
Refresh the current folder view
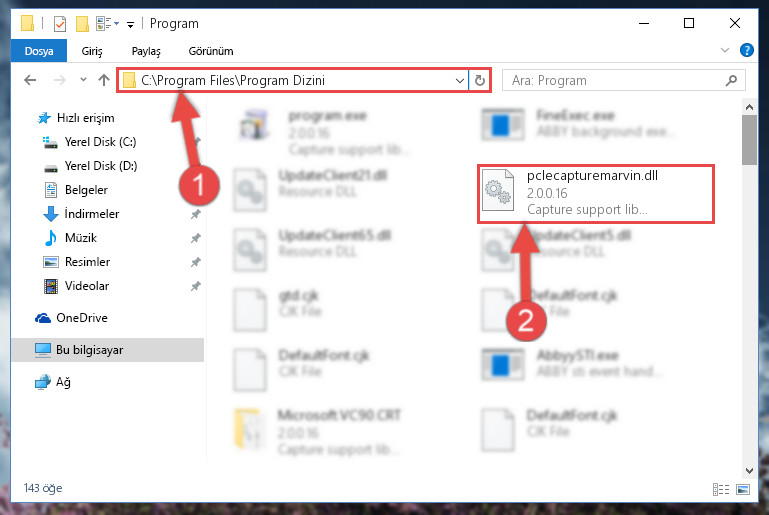pyautogui.click(x=480, y=80)
